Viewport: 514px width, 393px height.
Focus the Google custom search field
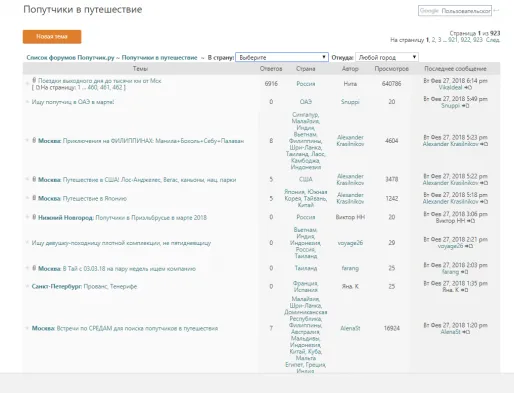click(x=455, y=11)
